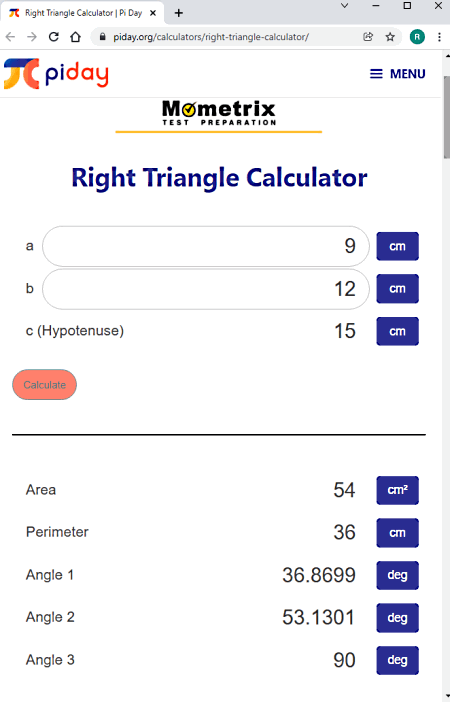
Task: Change the hypotenuse cm unit
Action: click(x=397, y=331)
